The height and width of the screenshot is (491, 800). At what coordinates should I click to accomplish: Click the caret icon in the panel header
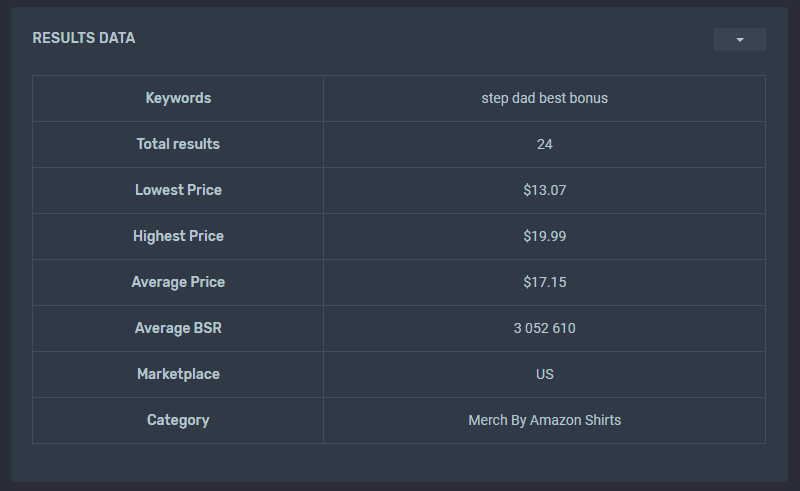[740, 40]
